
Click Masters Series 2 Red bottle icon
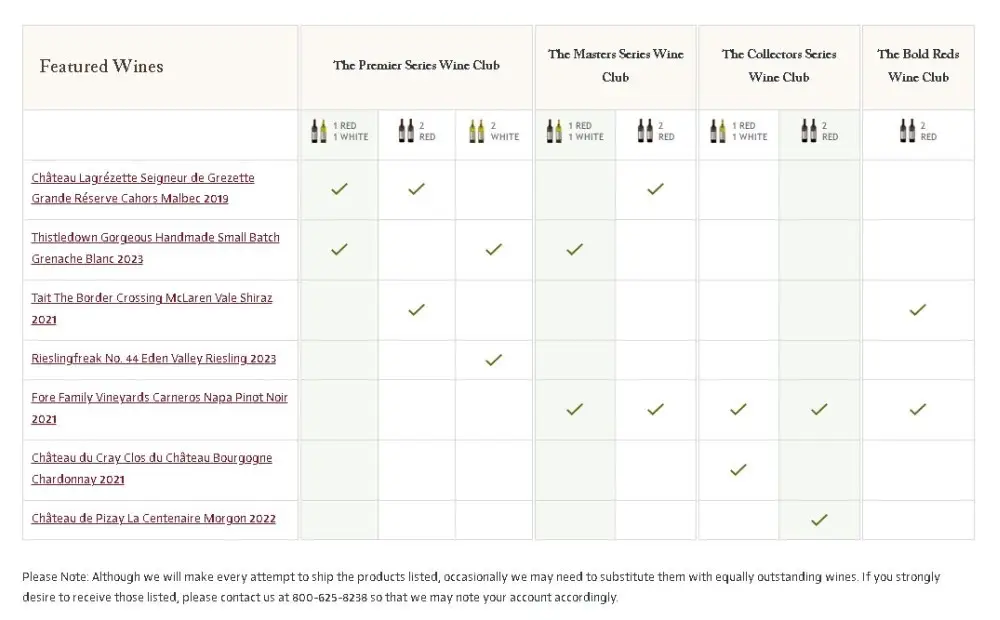(x=645, y=131)
